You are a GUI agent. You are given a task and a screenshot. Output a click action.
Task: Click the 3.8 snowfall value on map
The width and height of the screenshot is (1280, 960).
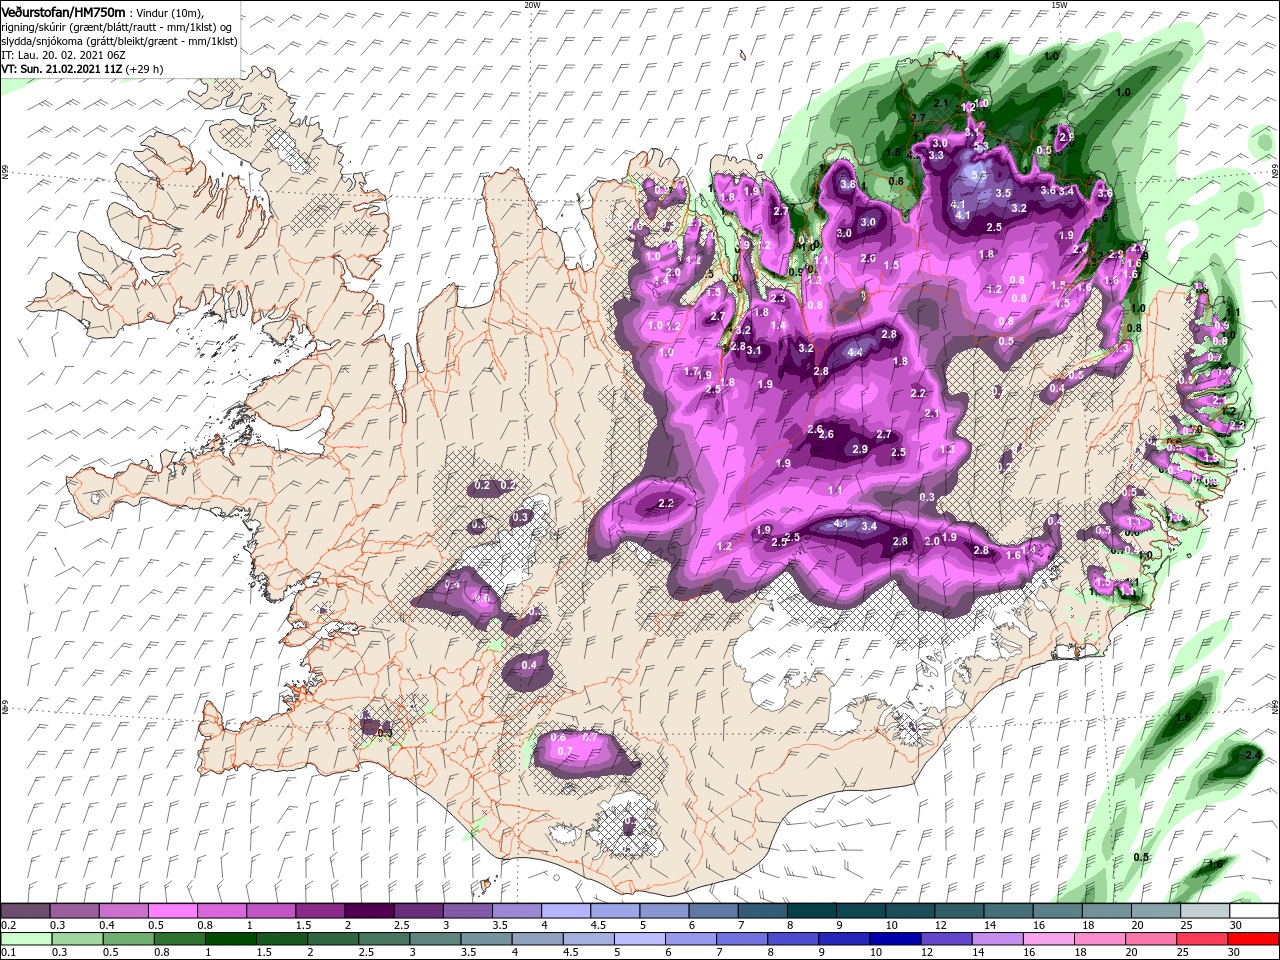[x=847, y=185]
